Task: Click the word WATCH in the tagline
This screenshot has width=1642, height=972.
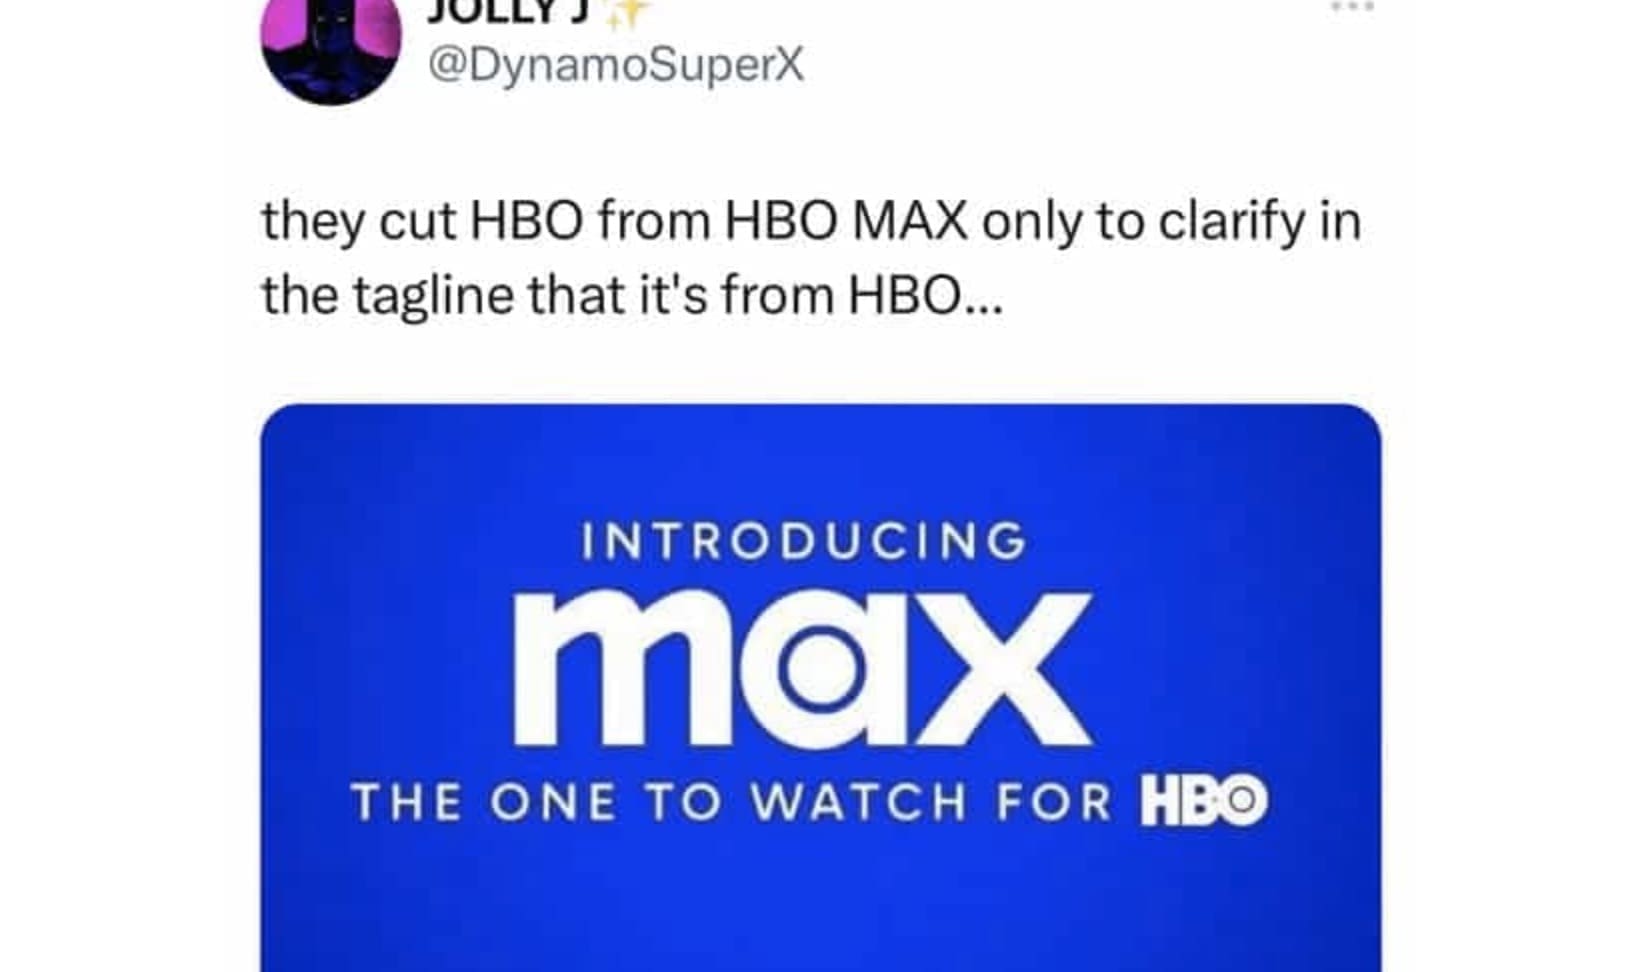Action: (860, 802)
